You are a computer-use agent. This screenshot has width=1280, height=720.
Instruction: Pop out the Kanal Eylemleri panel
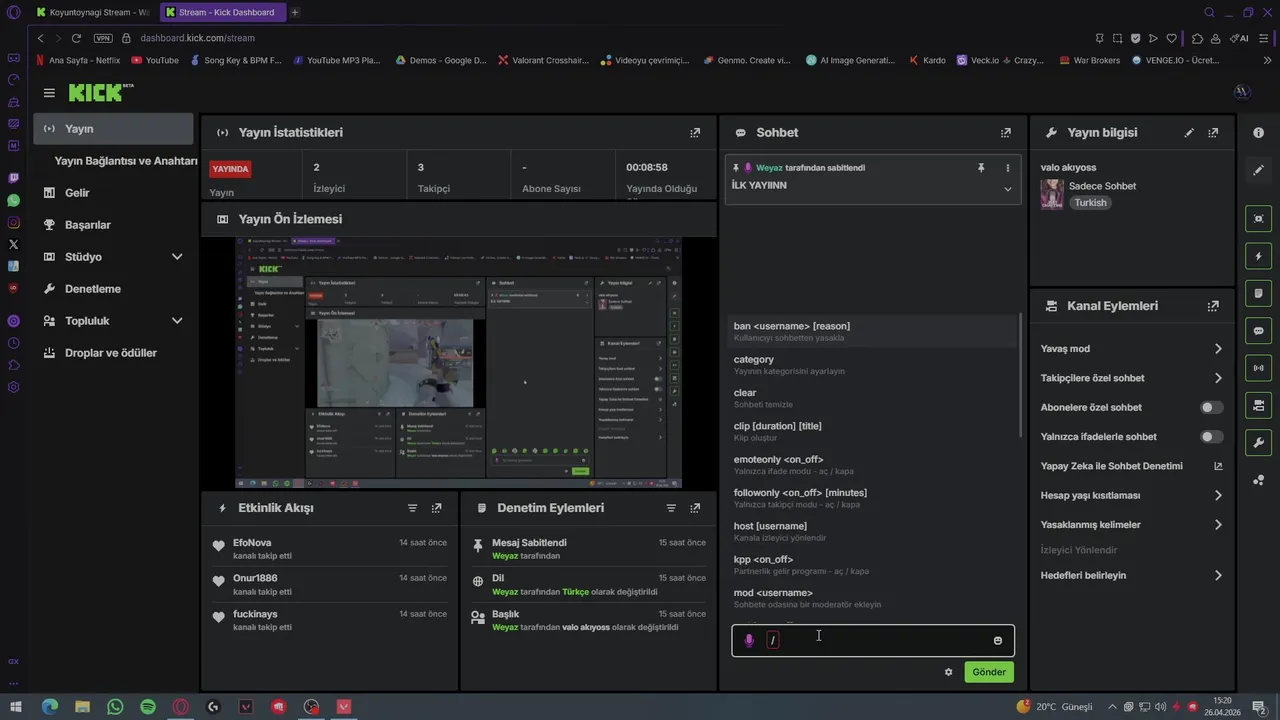pos(1213,306)
